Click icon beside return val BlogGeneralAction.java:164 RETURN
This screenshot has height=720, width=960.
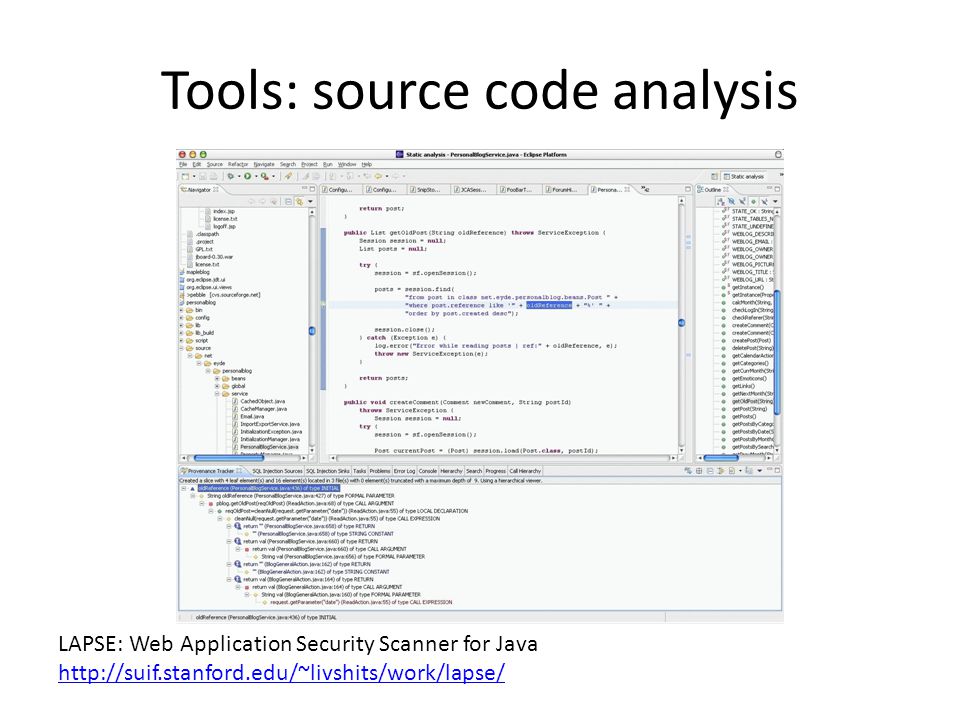tap(238, 579)
